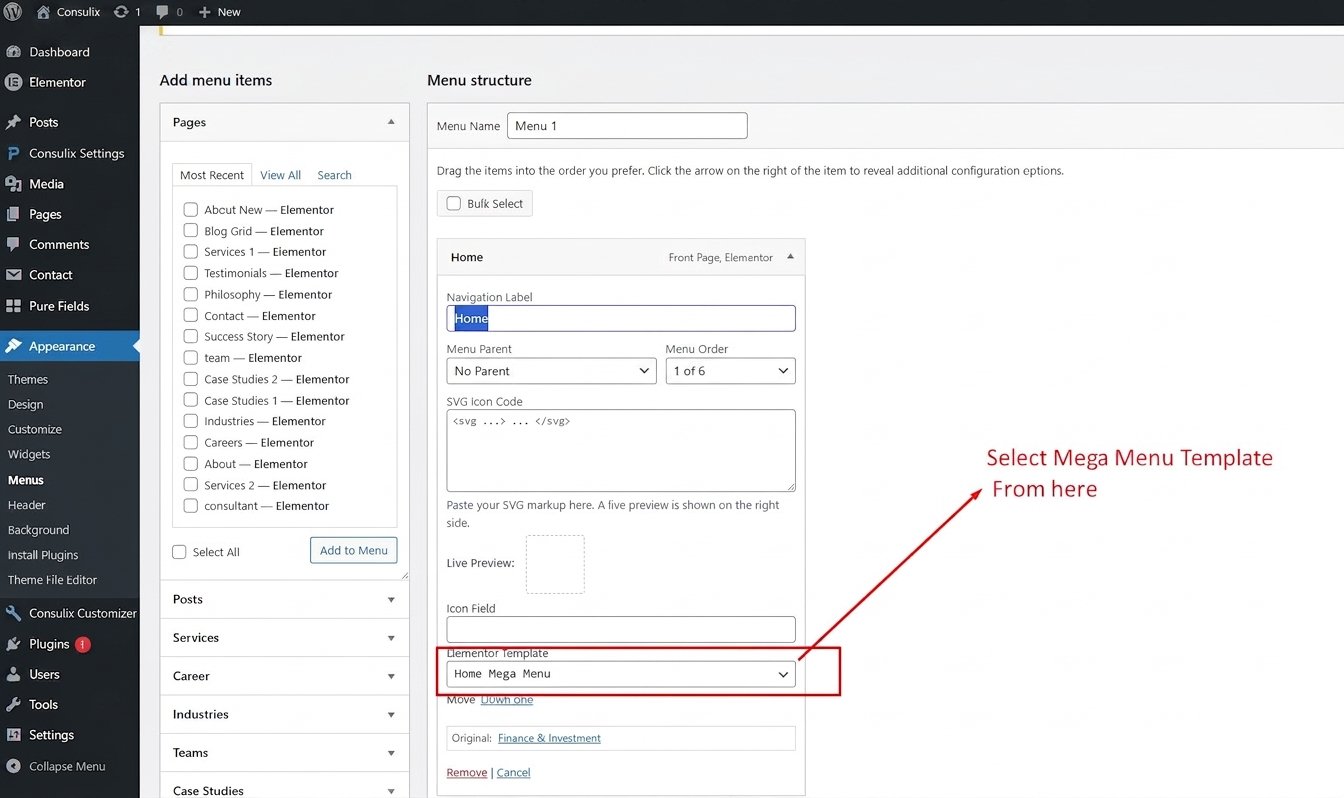1344x798 pixels.
Task: Enable the Select All checkbox
Action: 180,552
